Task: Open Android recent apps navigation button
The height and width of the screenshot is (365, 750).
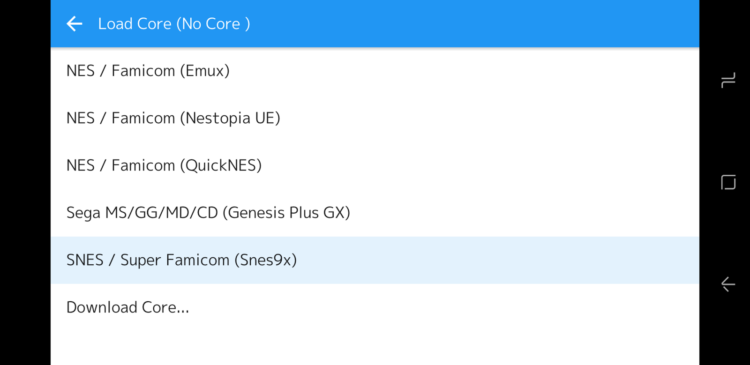Action: point(728,80)
